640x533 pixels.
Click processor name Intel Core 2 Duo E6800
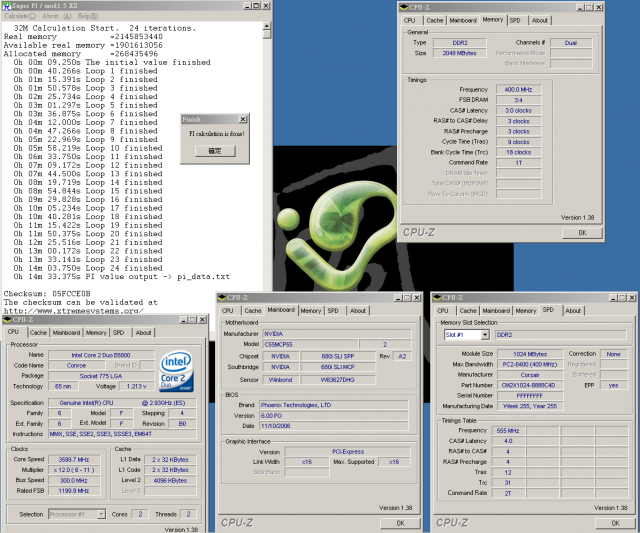click(x=101, y=355)
